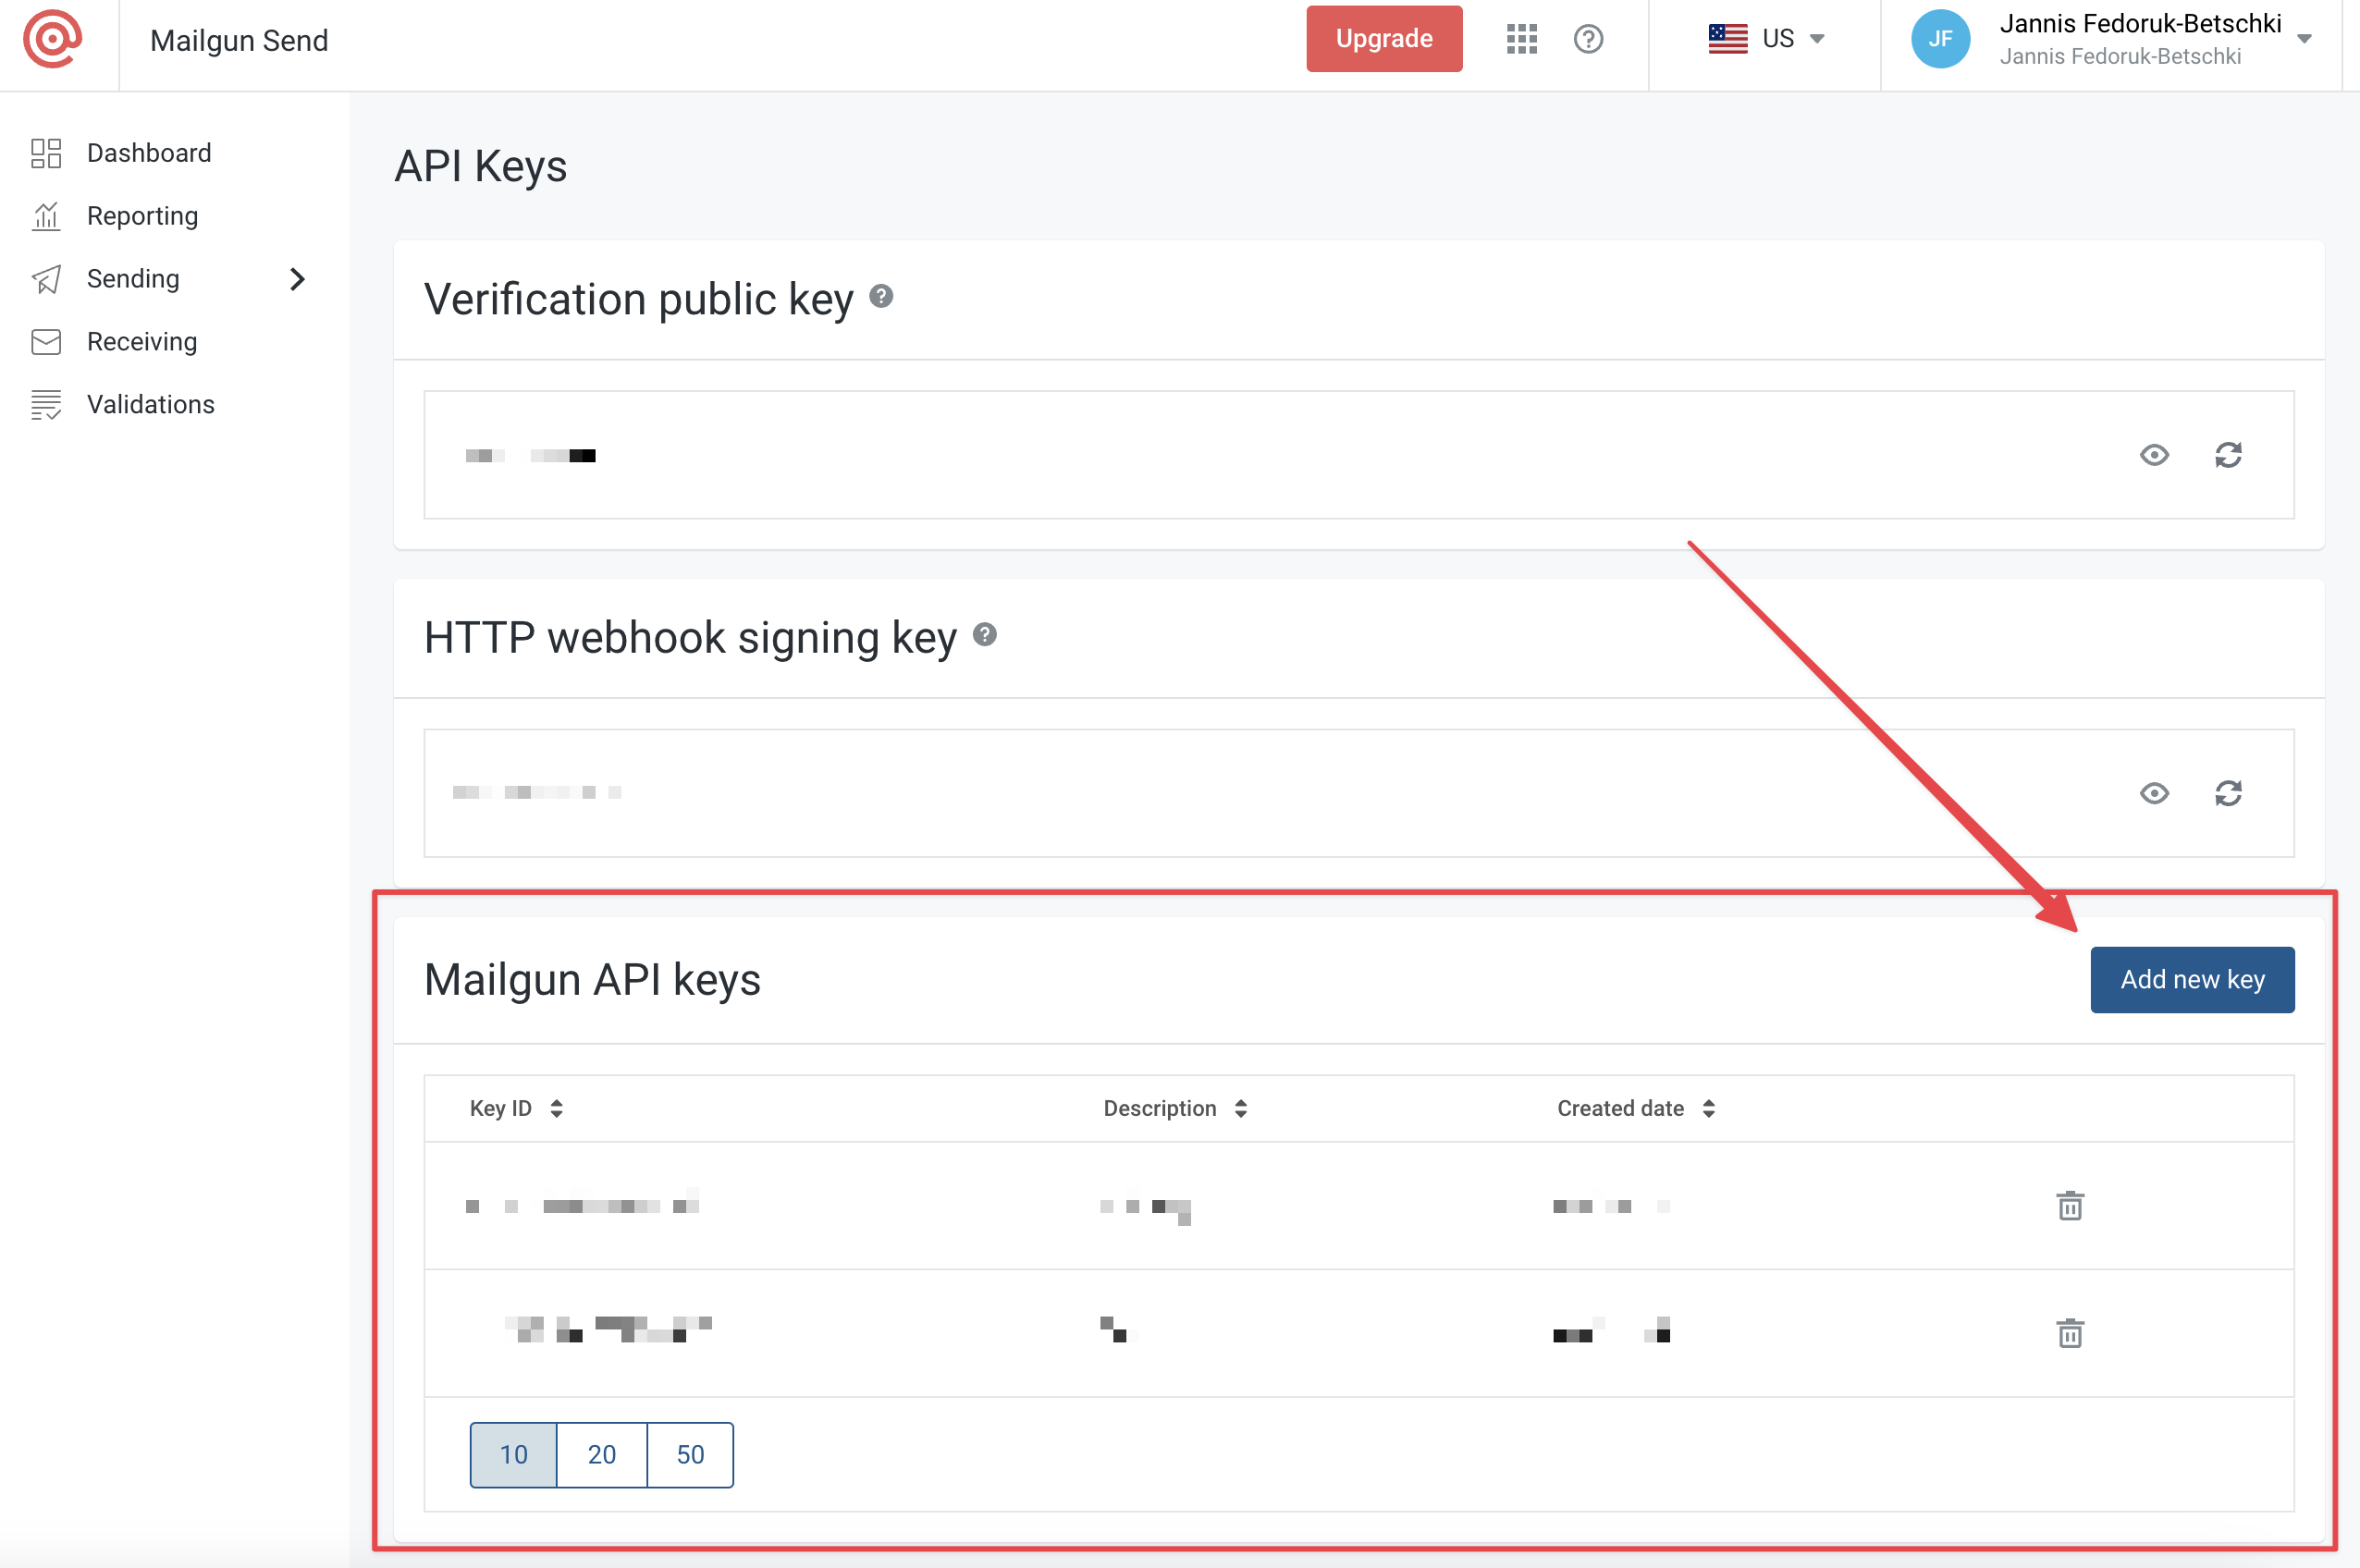
Task: Show info tooltip for Verification public key
Action: tap(881, 296)
